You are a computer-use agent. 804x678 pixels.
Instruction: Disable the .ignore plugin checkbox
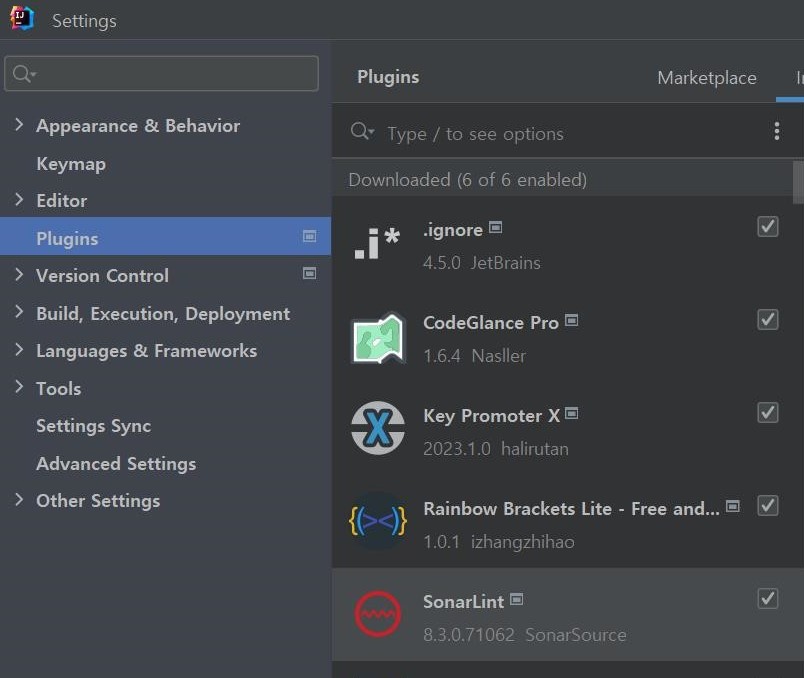pyautogui.click(x=767, y=227)
